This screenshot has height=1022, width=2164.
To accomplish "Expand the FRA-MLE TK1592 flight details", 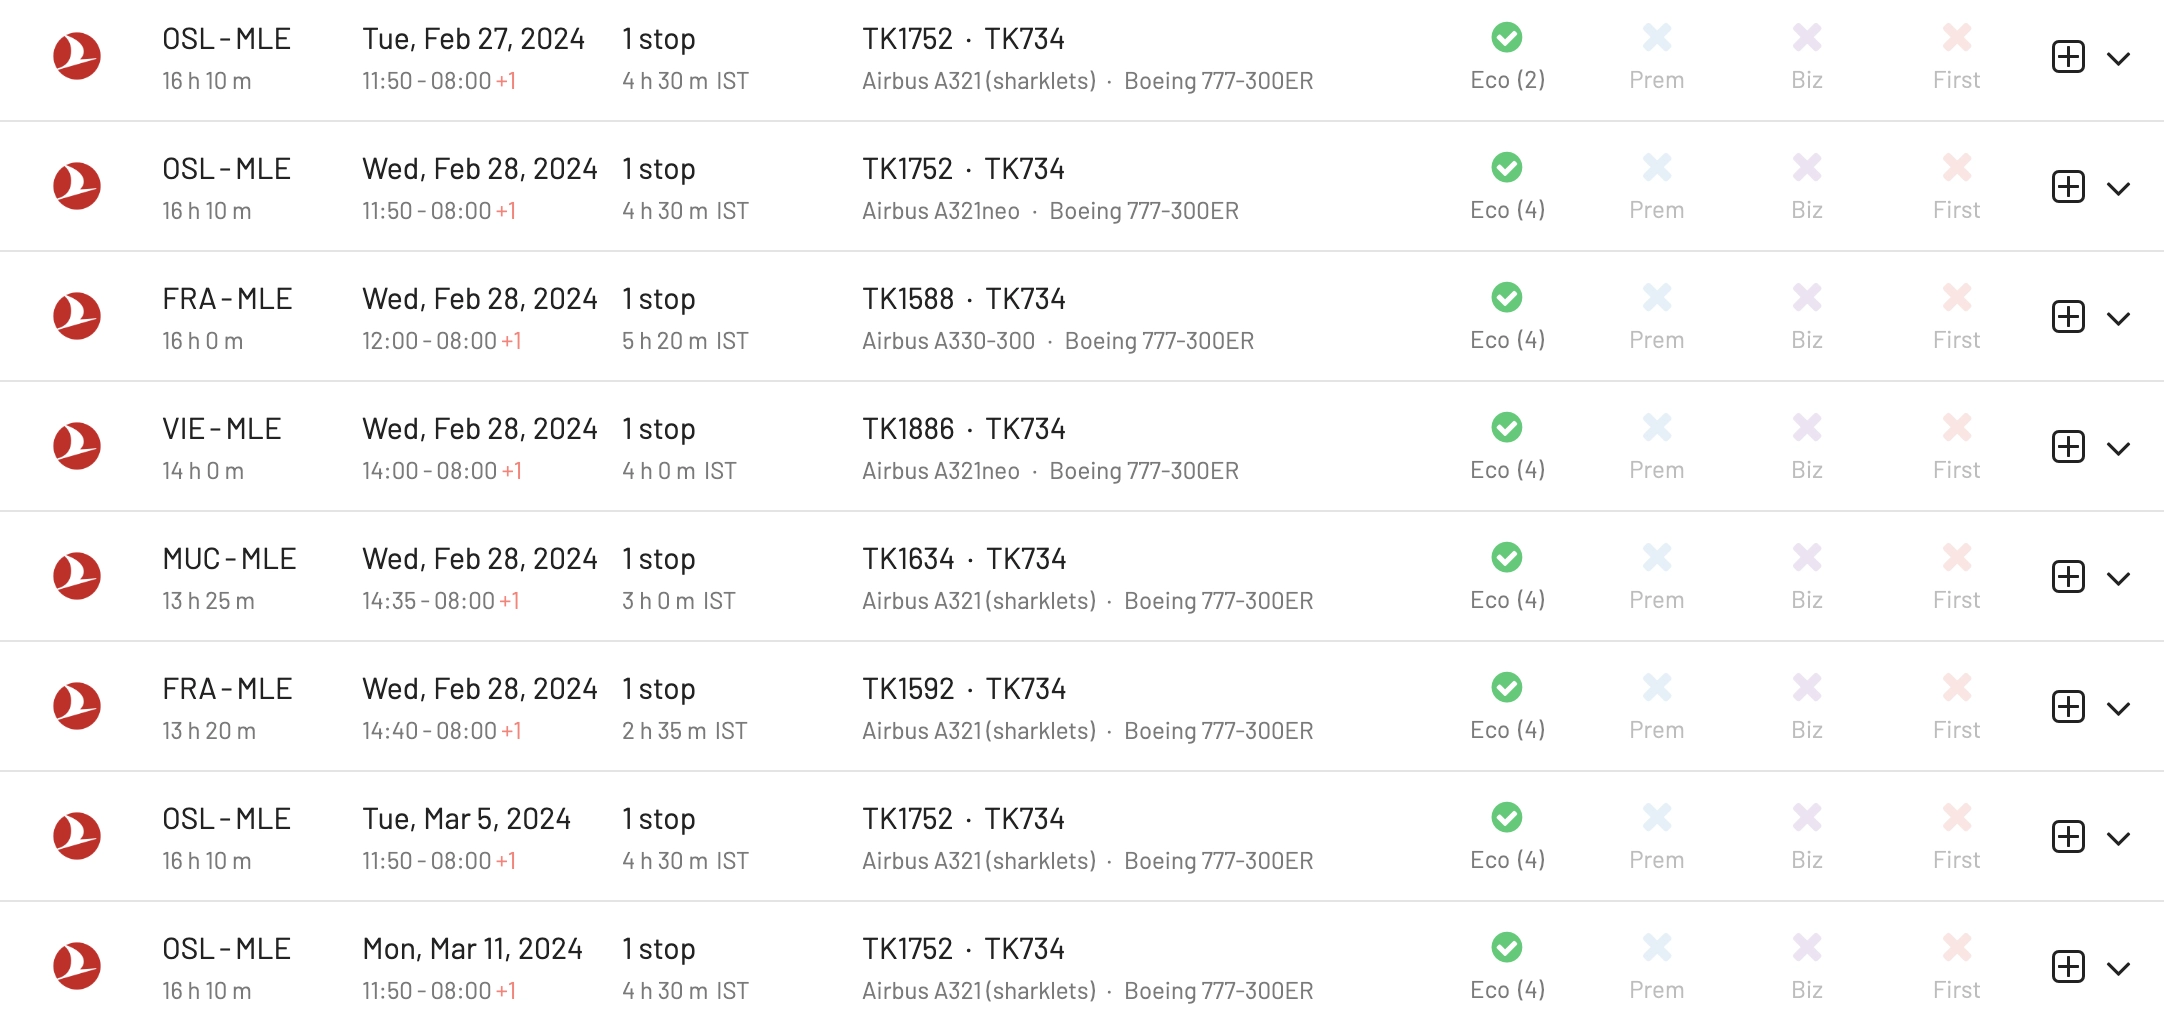I will pos(2118,708).
